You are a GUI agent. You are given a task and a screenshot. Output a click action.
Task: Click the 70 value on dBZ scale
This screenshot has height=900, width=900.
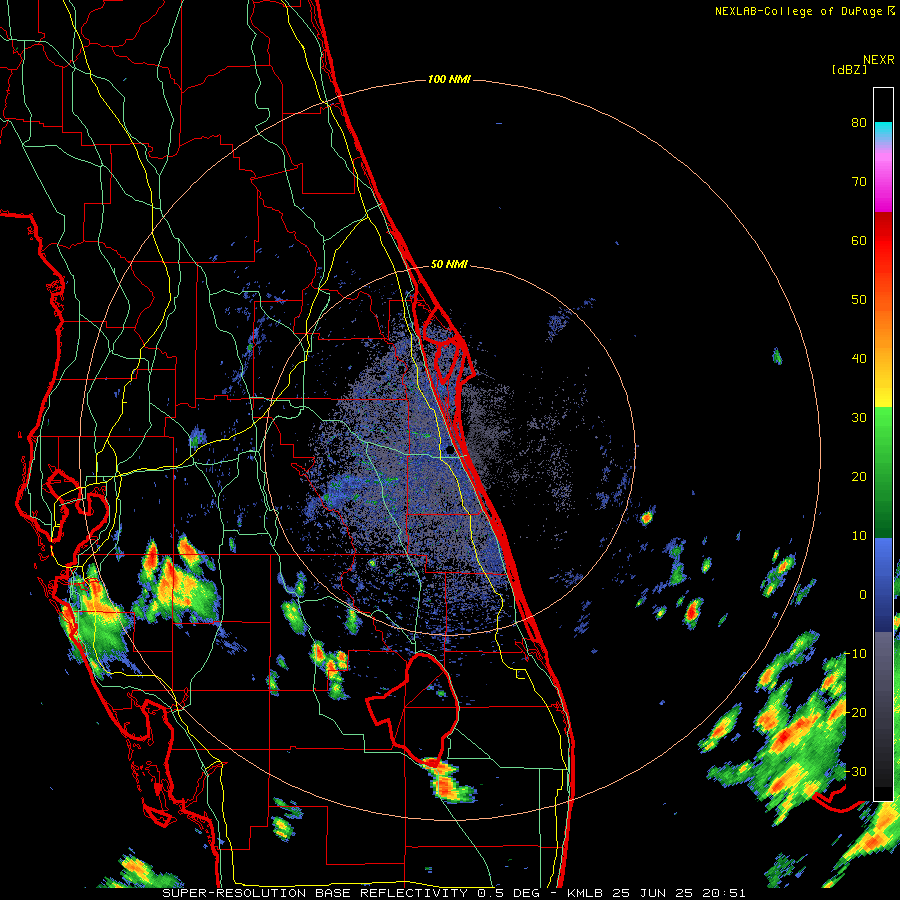(x=859, y=182)
